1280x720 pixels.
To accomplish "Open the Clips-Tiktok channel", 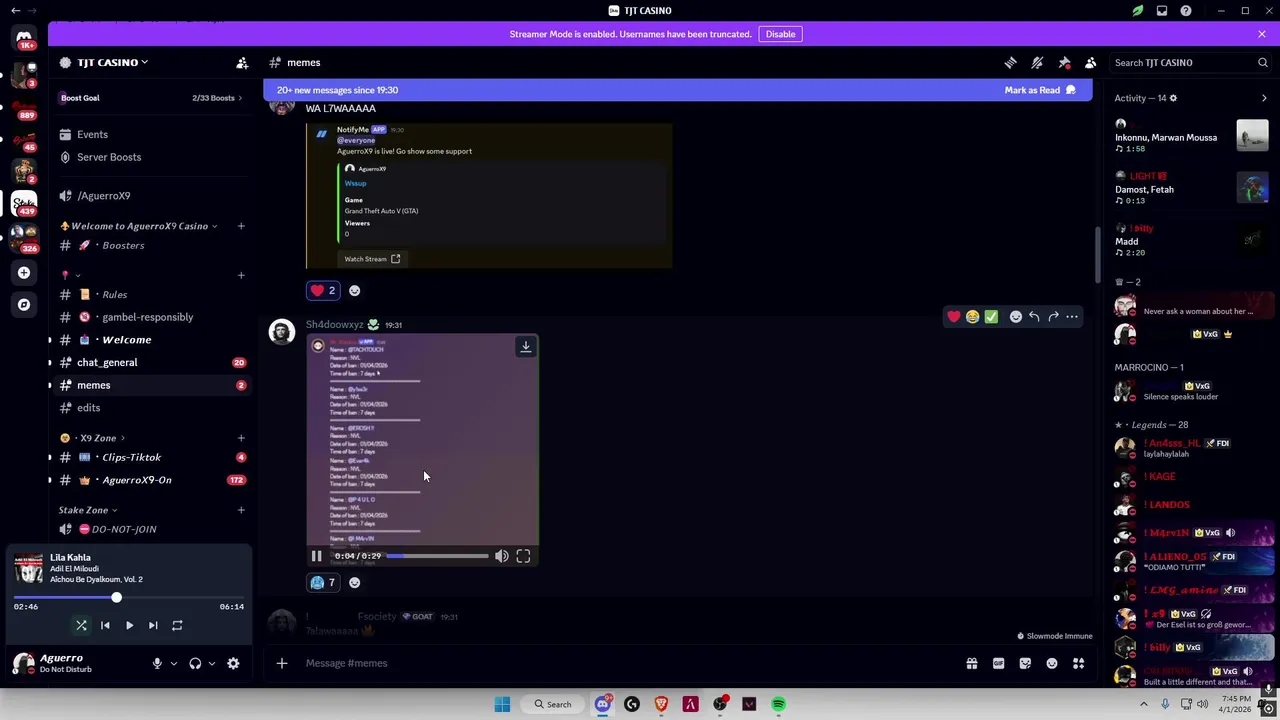I will click(x=150, y=458).
